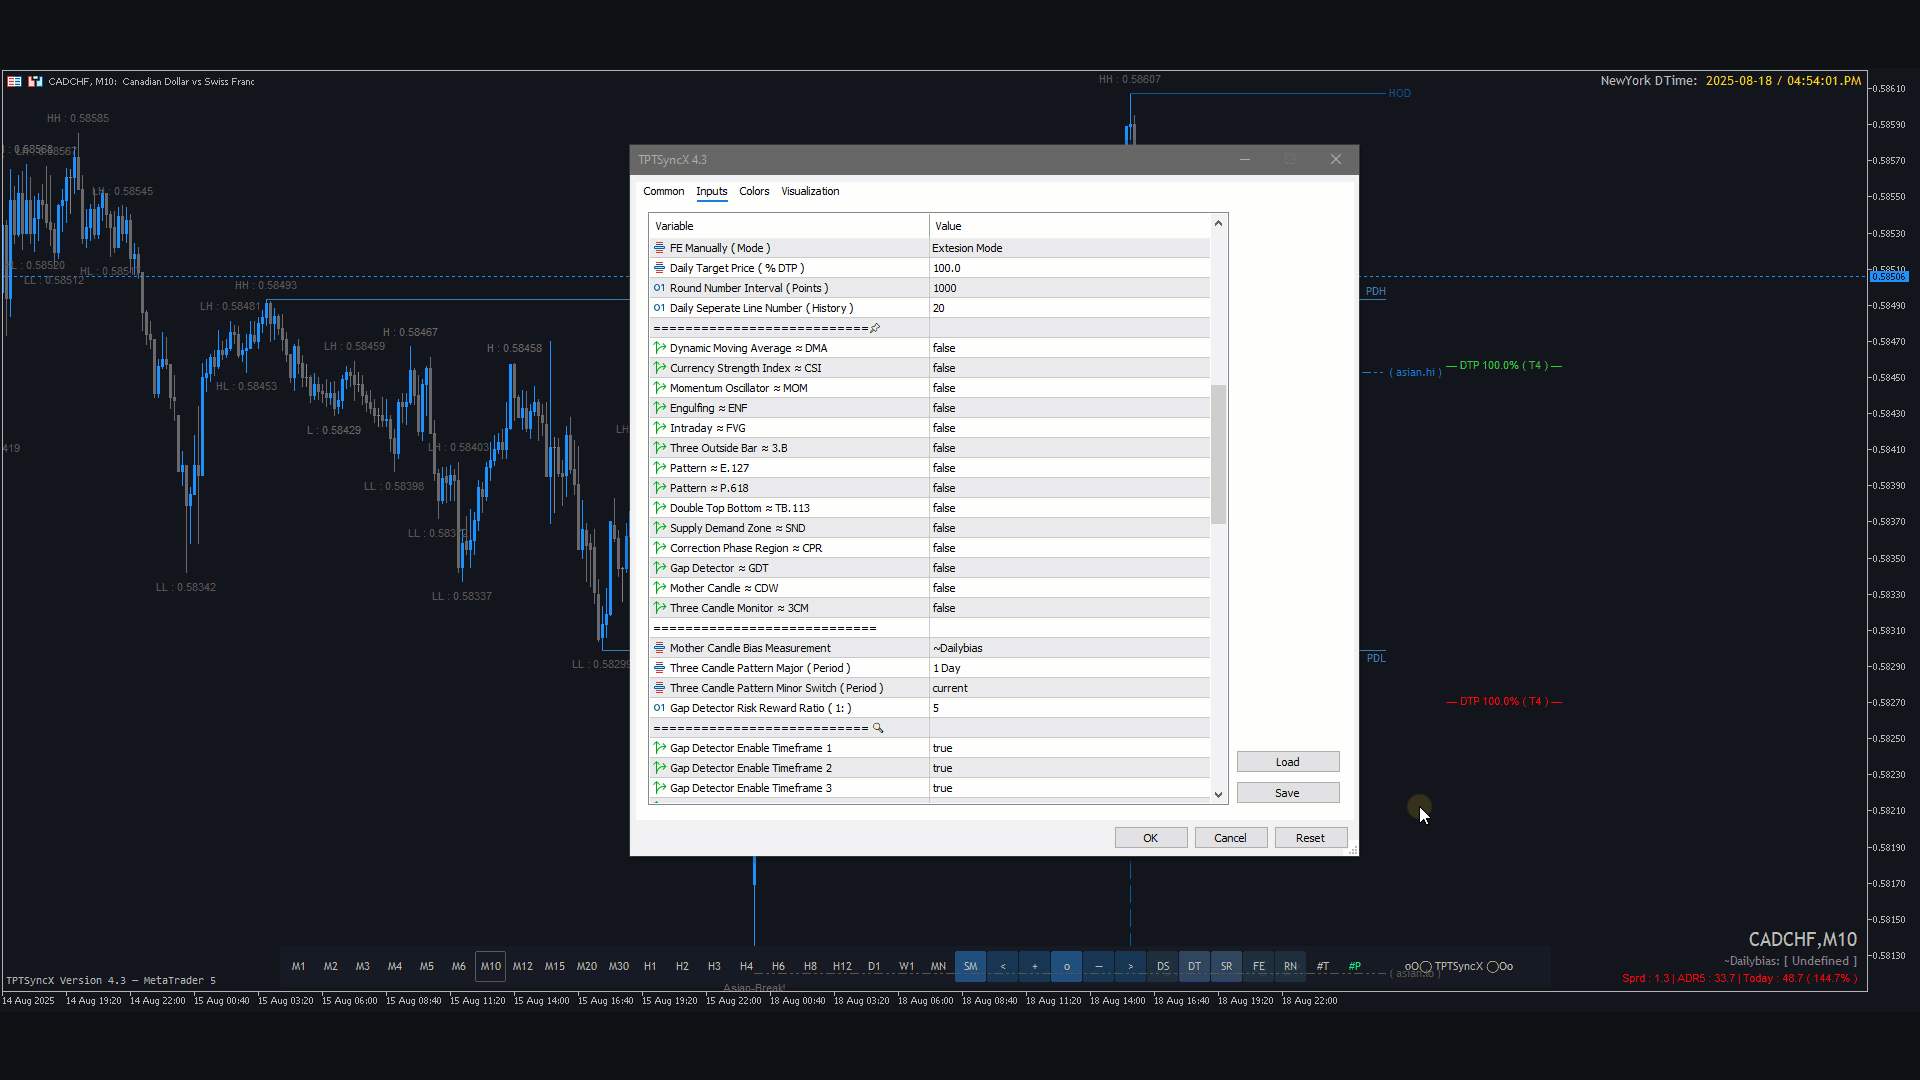Screen dimensions: 1920x1080
Task: Toggle the SR panel button
Action: pyautogui.click(x=1226, y=966)
